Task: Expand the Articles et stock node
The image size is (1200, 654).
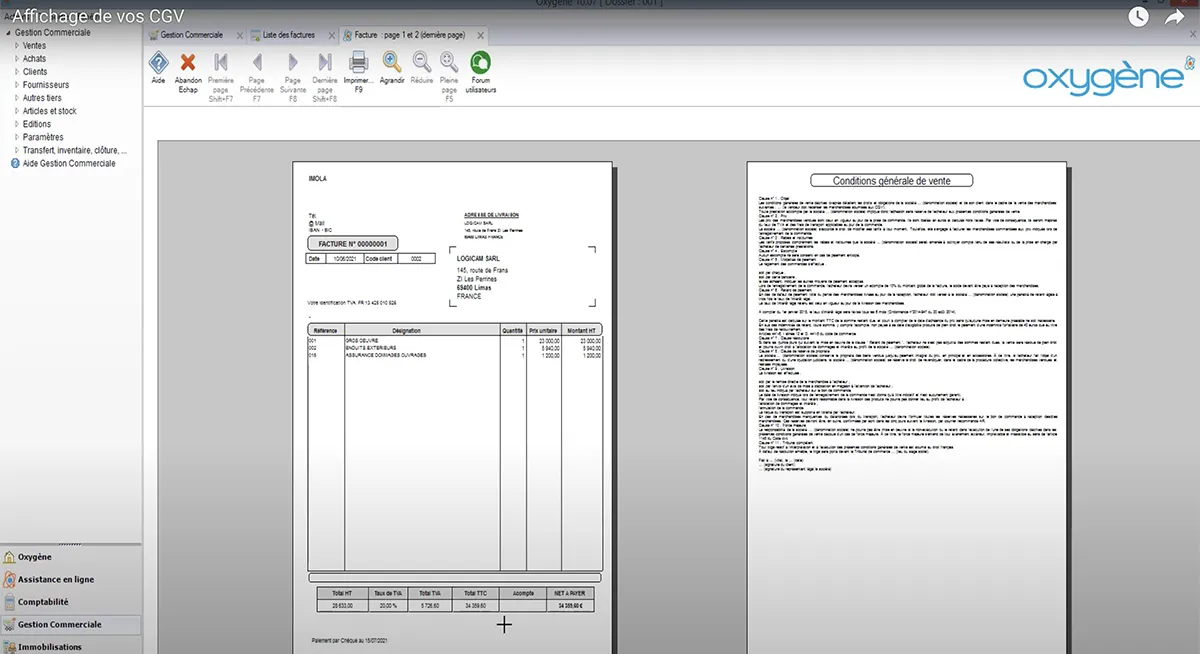Action: click(49, 111)
